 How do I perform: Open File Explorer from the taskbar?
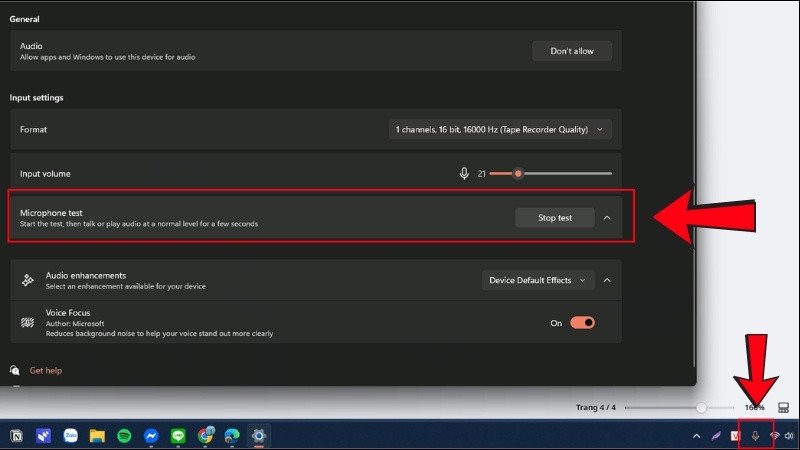click(x=98, y=436)
